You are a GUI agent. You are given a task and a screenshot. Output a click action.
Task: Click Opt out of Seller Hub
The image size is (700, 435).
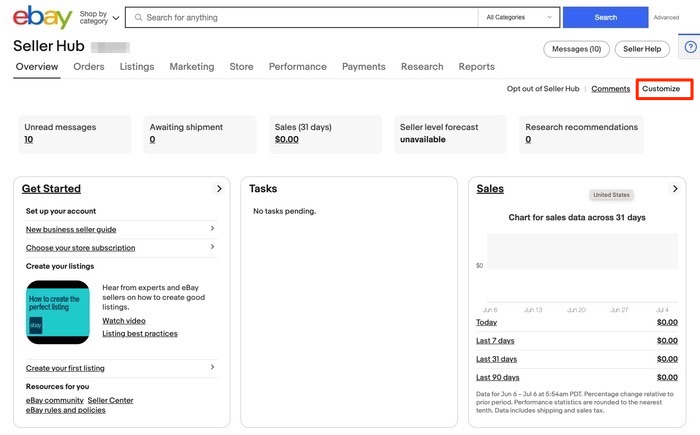click(542, 89)
